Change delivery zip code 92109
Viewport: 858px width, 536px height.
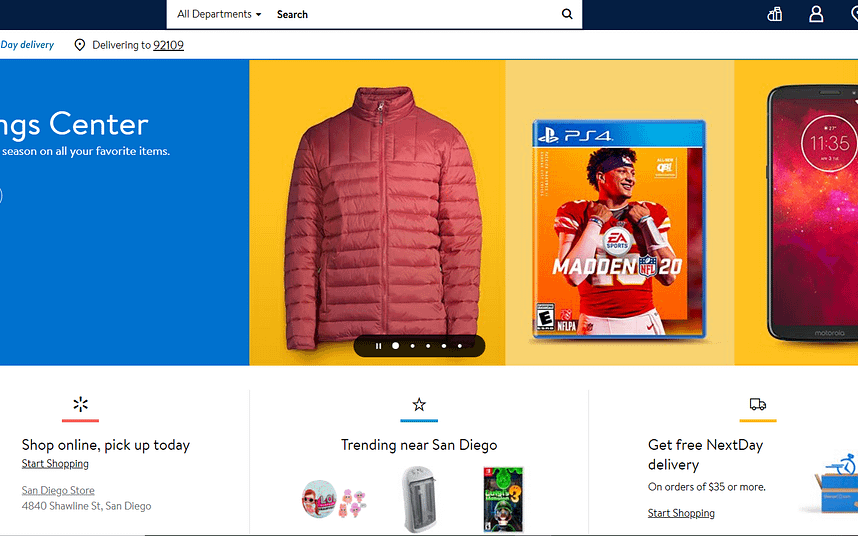pyautogui.click(x=169, y=45)
